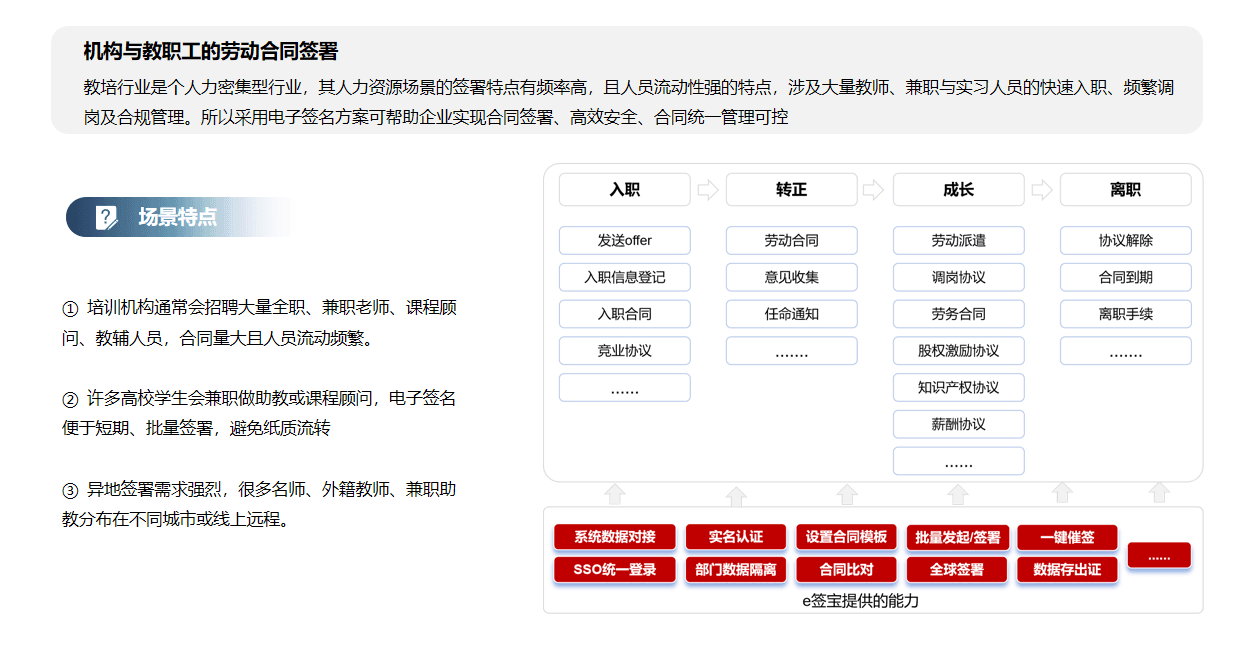Image resolution: width=1244 pixels, height=647 pixels.
Task: Select the 离职 stage header
Action: pos(1126,190)
